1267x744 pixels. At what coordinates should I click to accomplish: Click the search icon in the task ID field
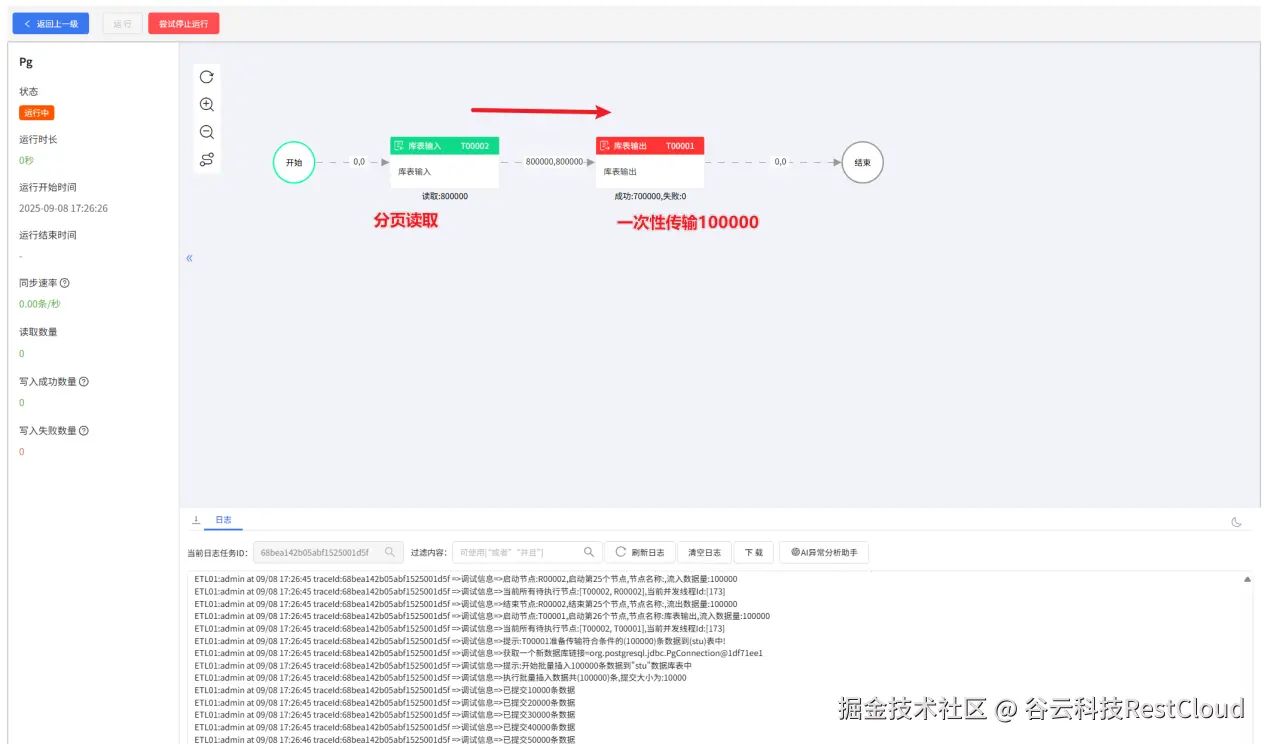click(390, 552)
